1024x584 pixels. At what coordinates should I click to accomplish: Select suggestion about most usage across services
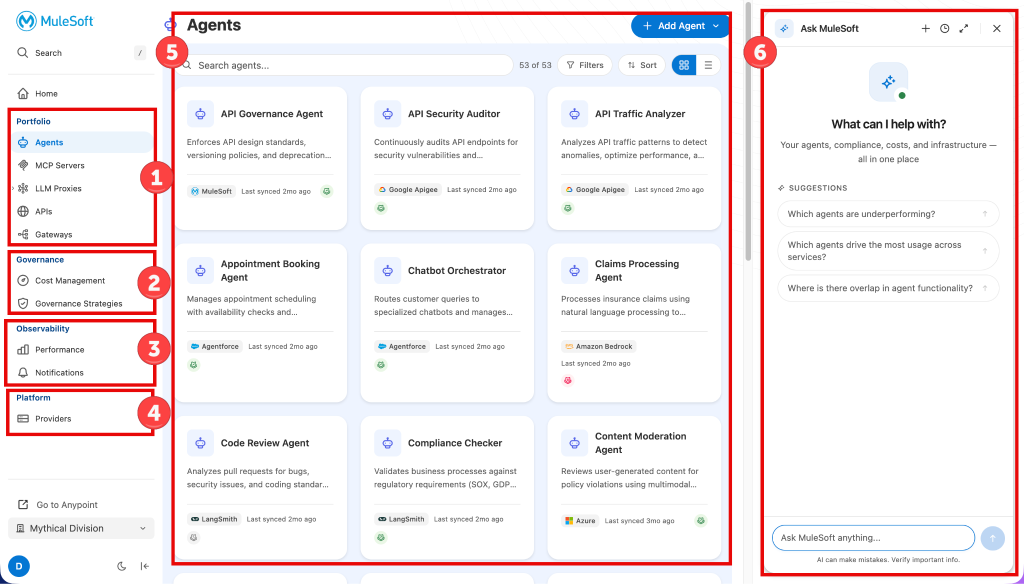pos(888,251)
